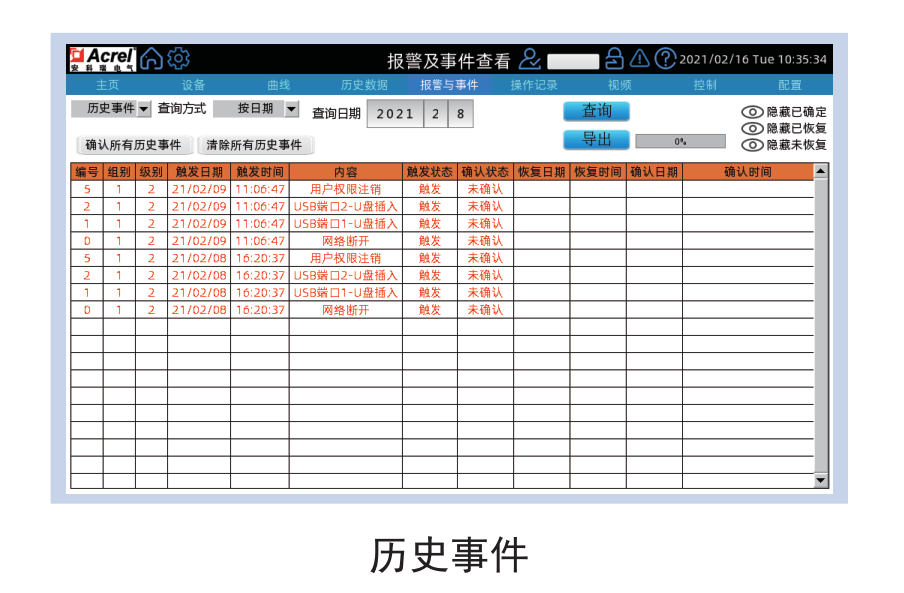
Task: Click the user account icon
Action: point(530,60)
